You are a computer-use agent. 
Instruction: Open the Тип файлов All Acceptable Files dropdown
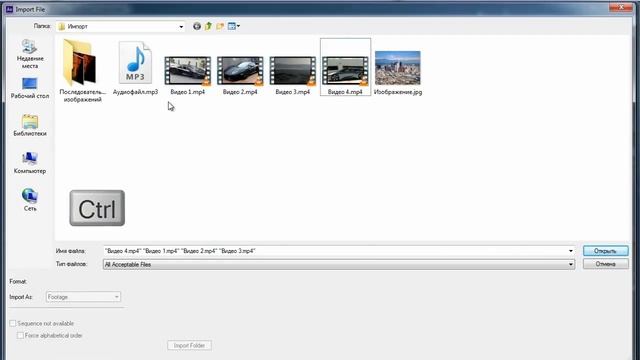tap(339, 264)
